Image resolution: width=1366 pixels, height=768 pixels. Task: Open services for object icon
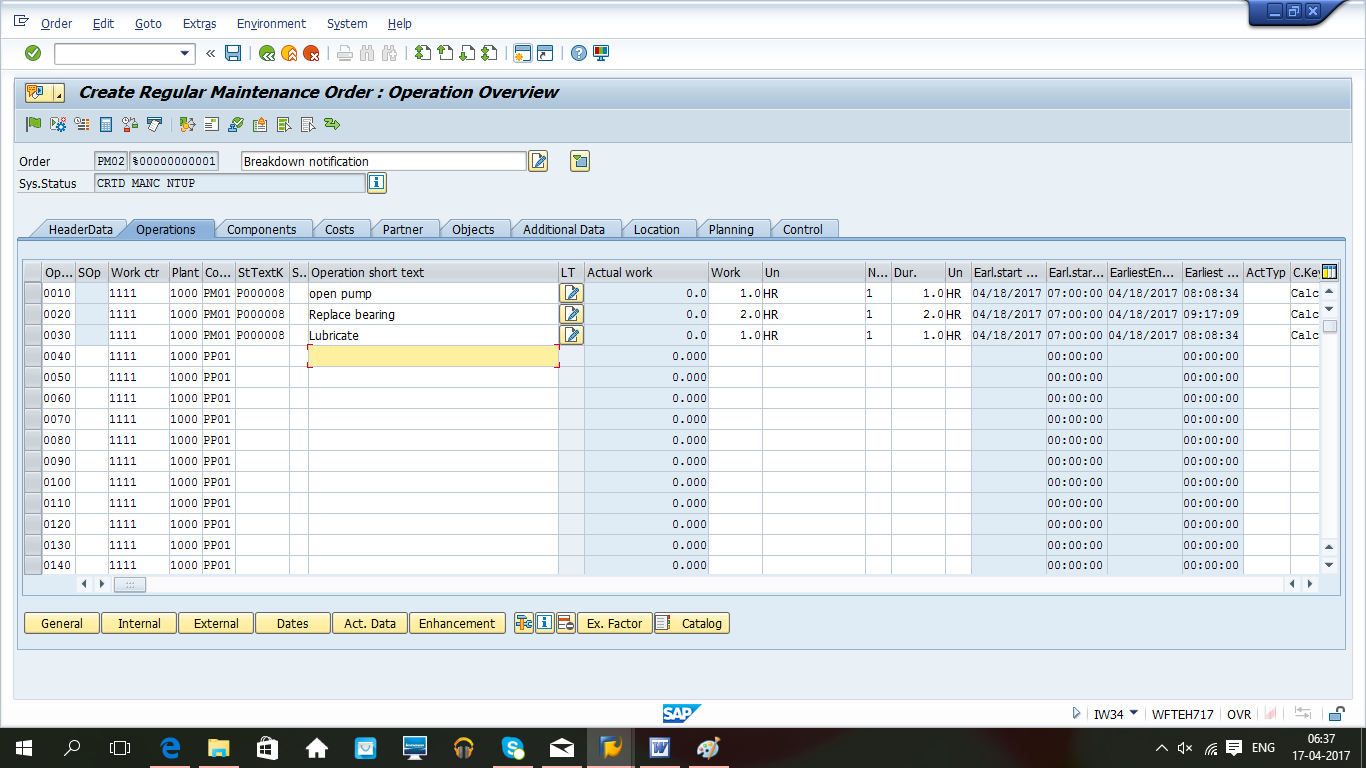(x=38, y=93)
